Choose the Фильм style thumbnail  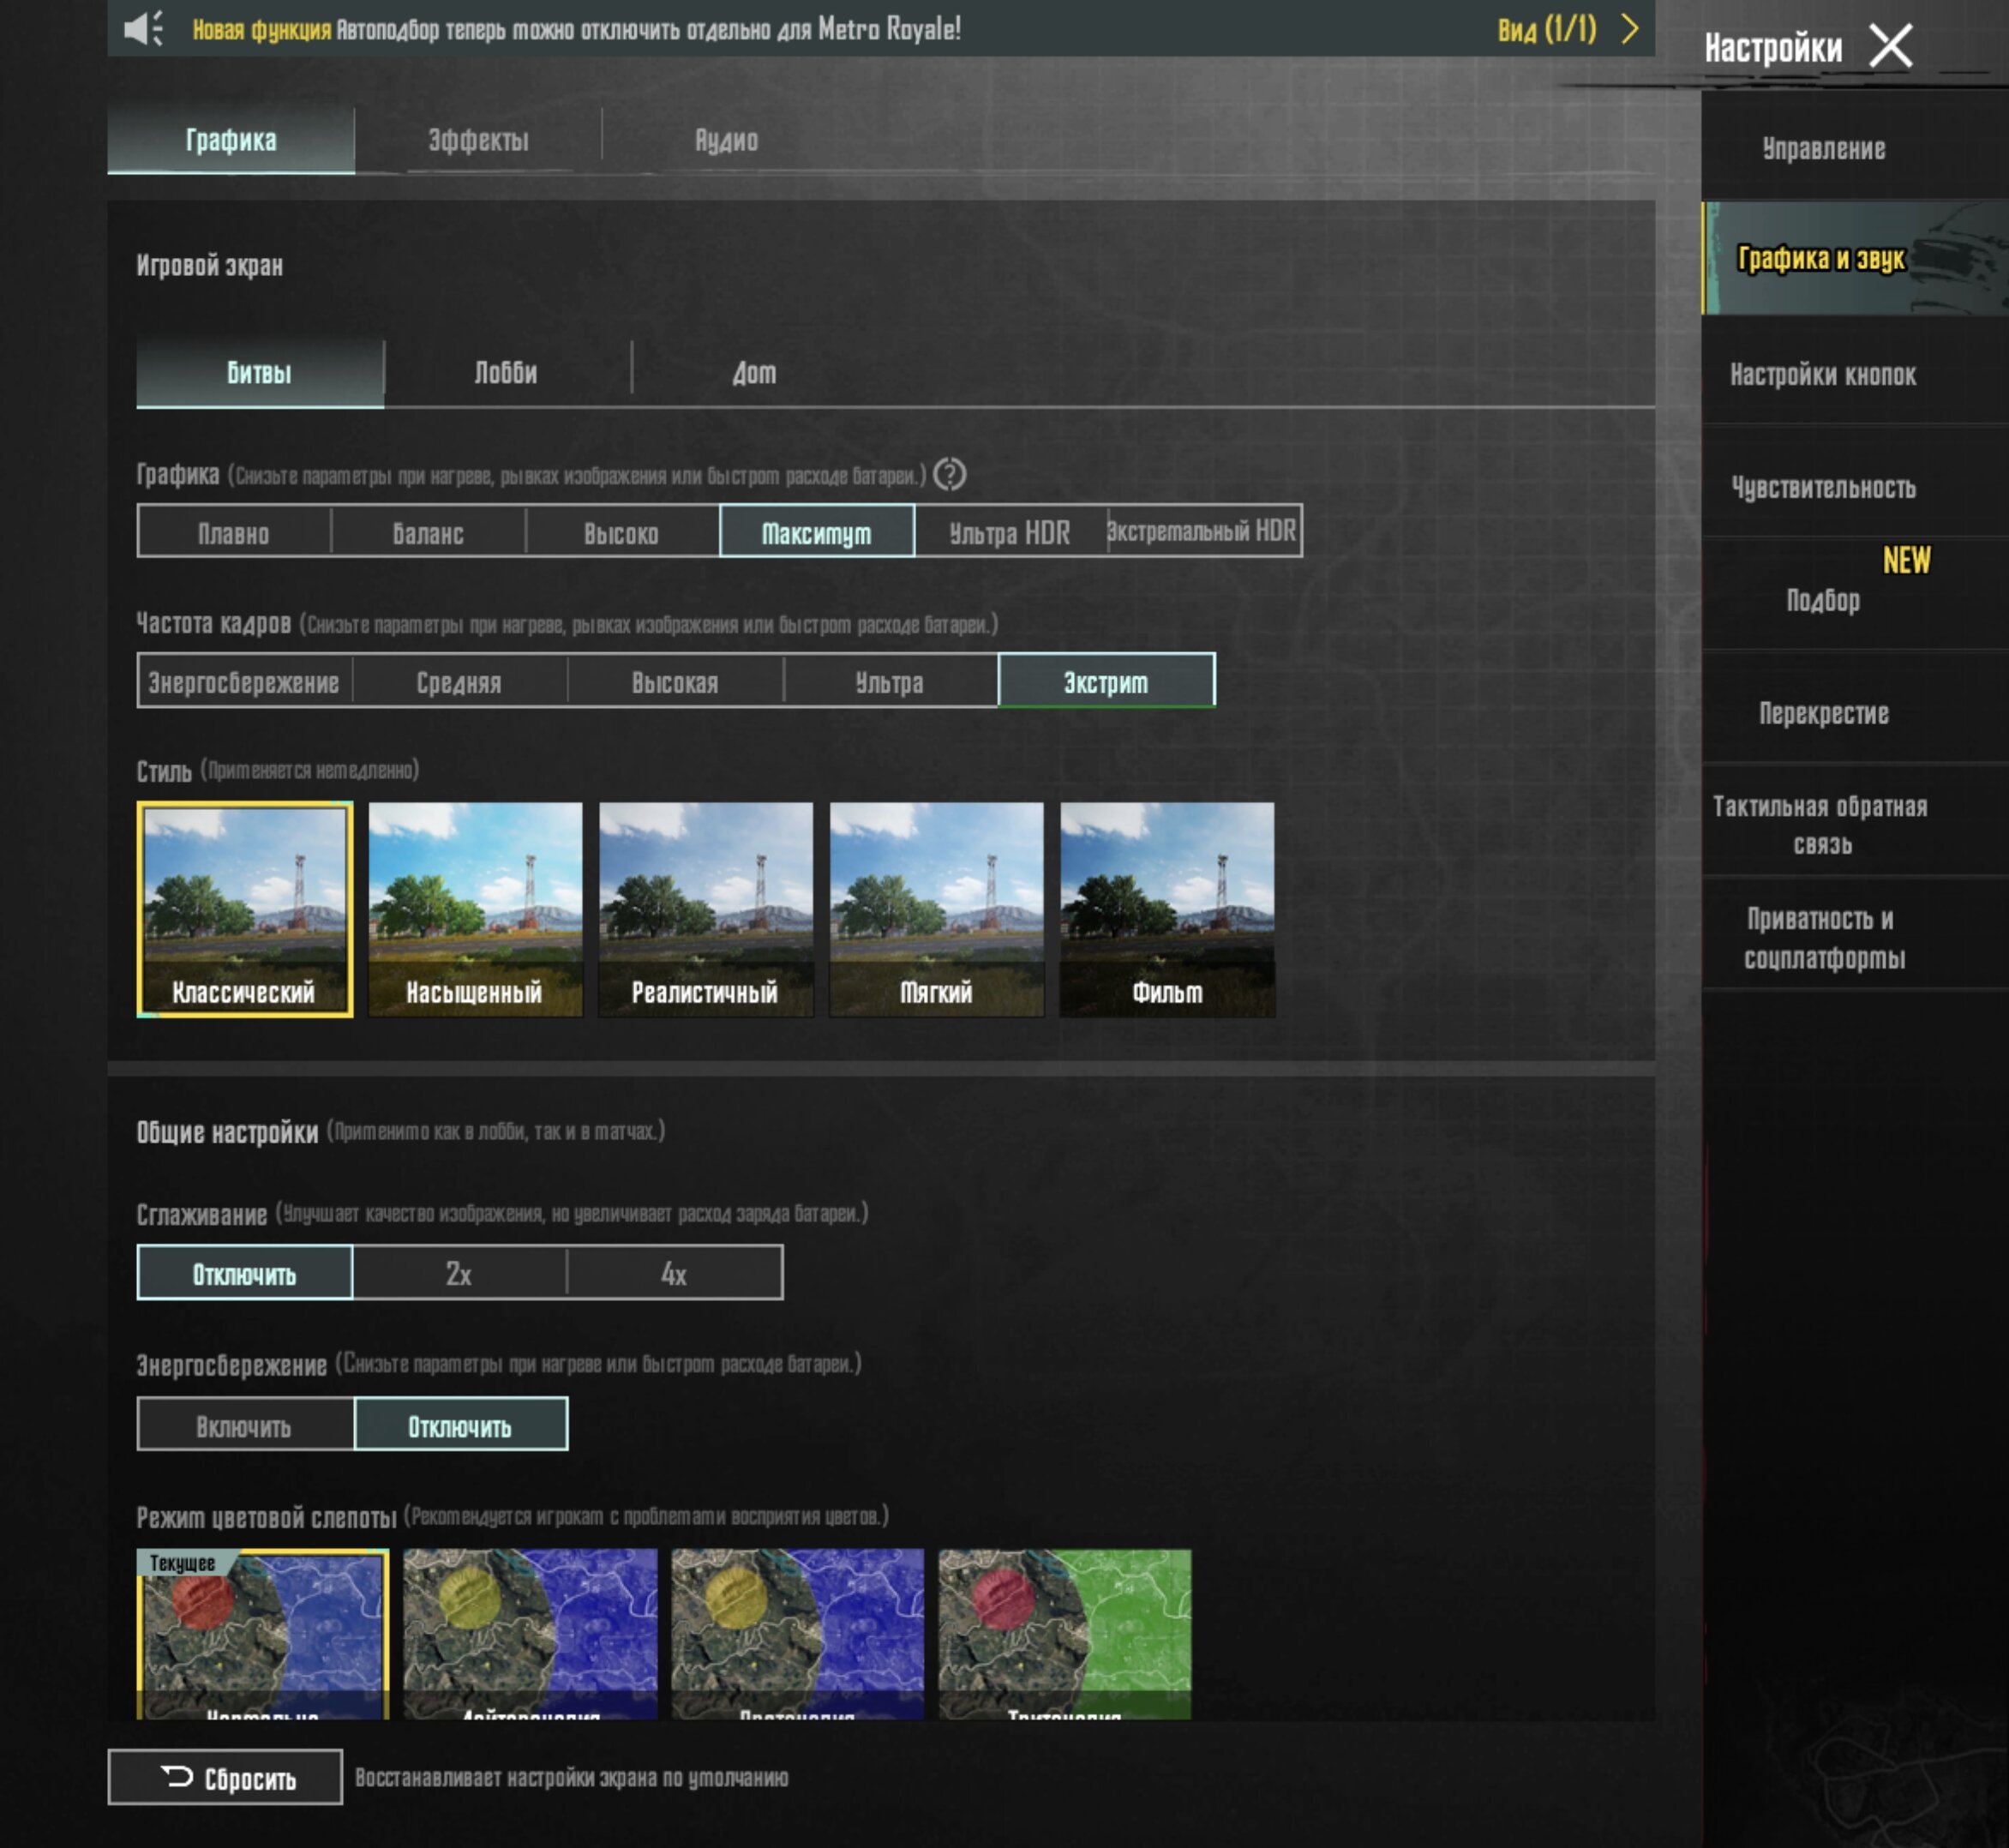(1167, 909)
